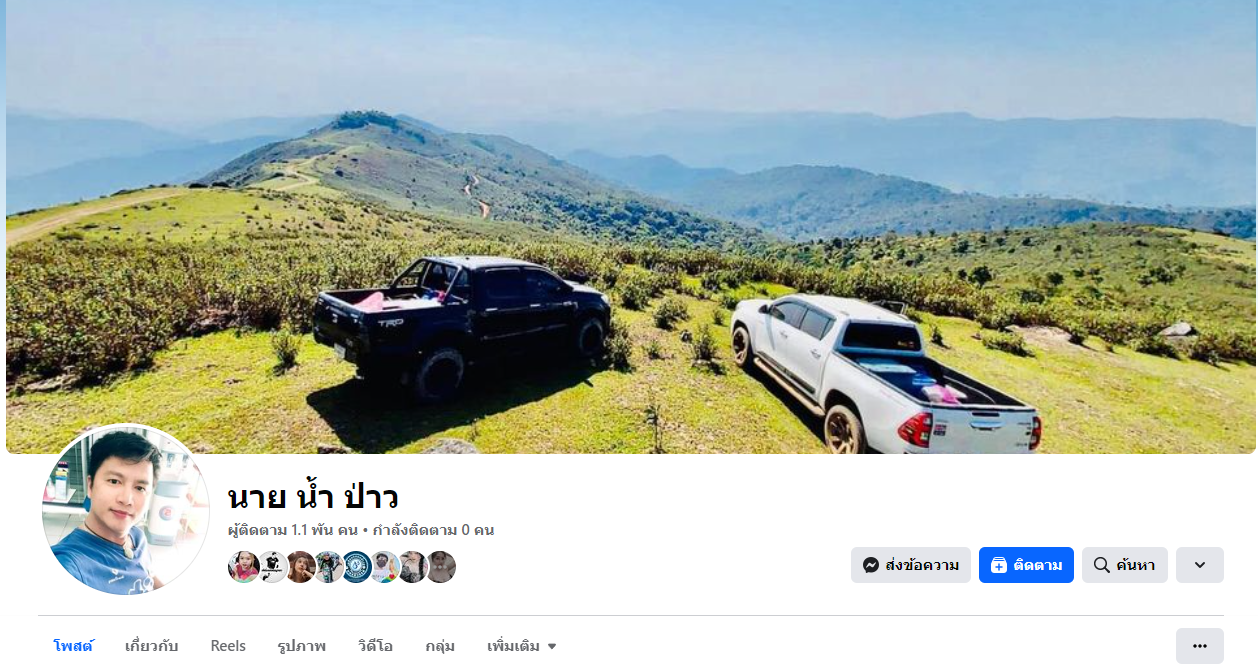Switch to the เกี่ยวกับ tab
The height and width of the screenshot is (671, 1258).
152,646
